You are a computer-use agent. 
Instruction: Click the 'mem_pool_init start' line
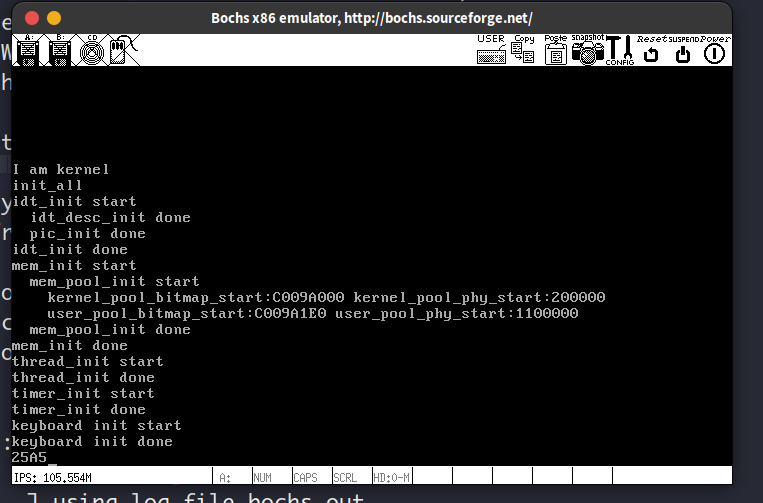tap(114, 282)
